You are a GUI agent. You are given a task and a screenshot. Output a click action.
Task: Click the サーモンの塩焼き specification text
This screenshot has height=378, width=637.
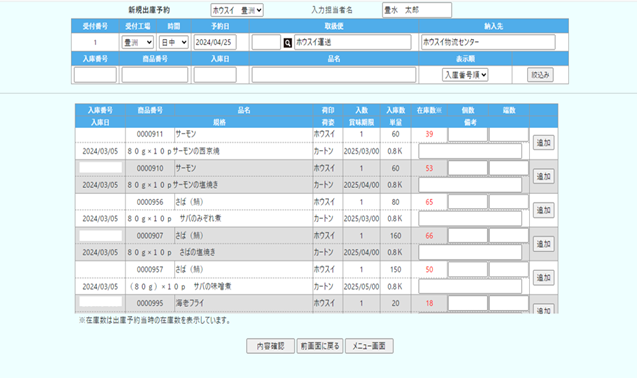point(195,185)
